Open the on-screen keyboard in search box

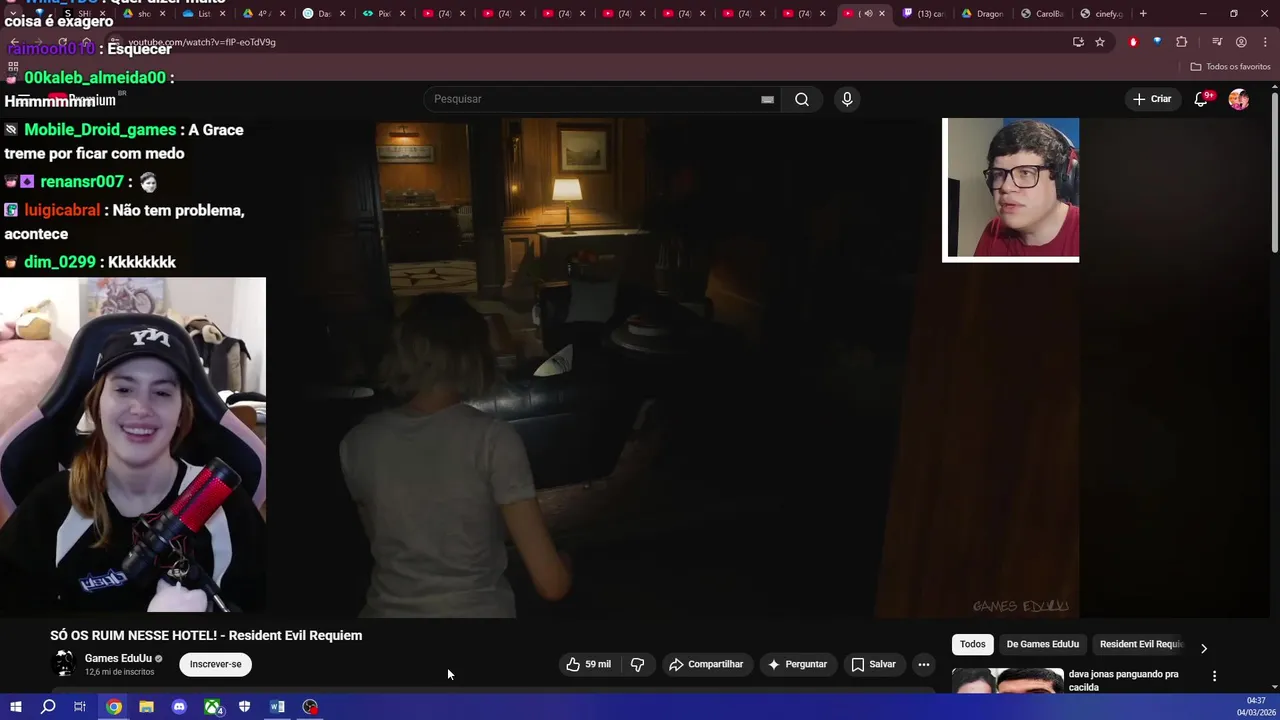[767, 99]
